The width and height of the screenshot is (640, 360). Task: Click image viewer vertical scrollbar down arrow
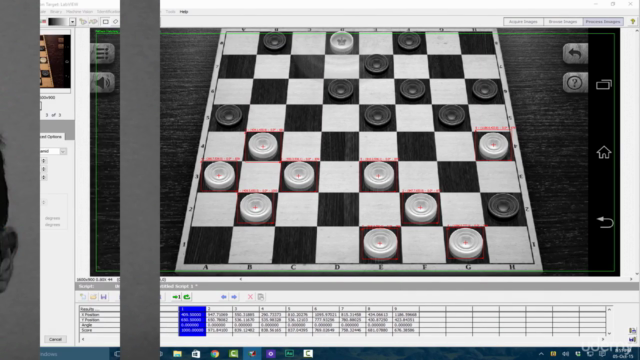click(637, 274)
